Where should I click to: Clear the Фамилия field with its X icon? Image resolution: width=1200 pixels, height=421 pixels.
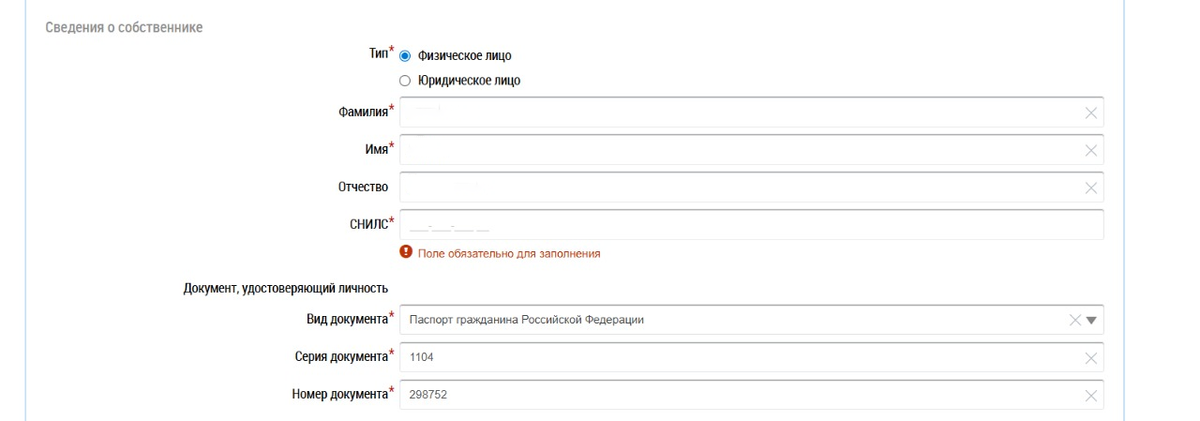pyautogui.click(x=1091, y=113)
